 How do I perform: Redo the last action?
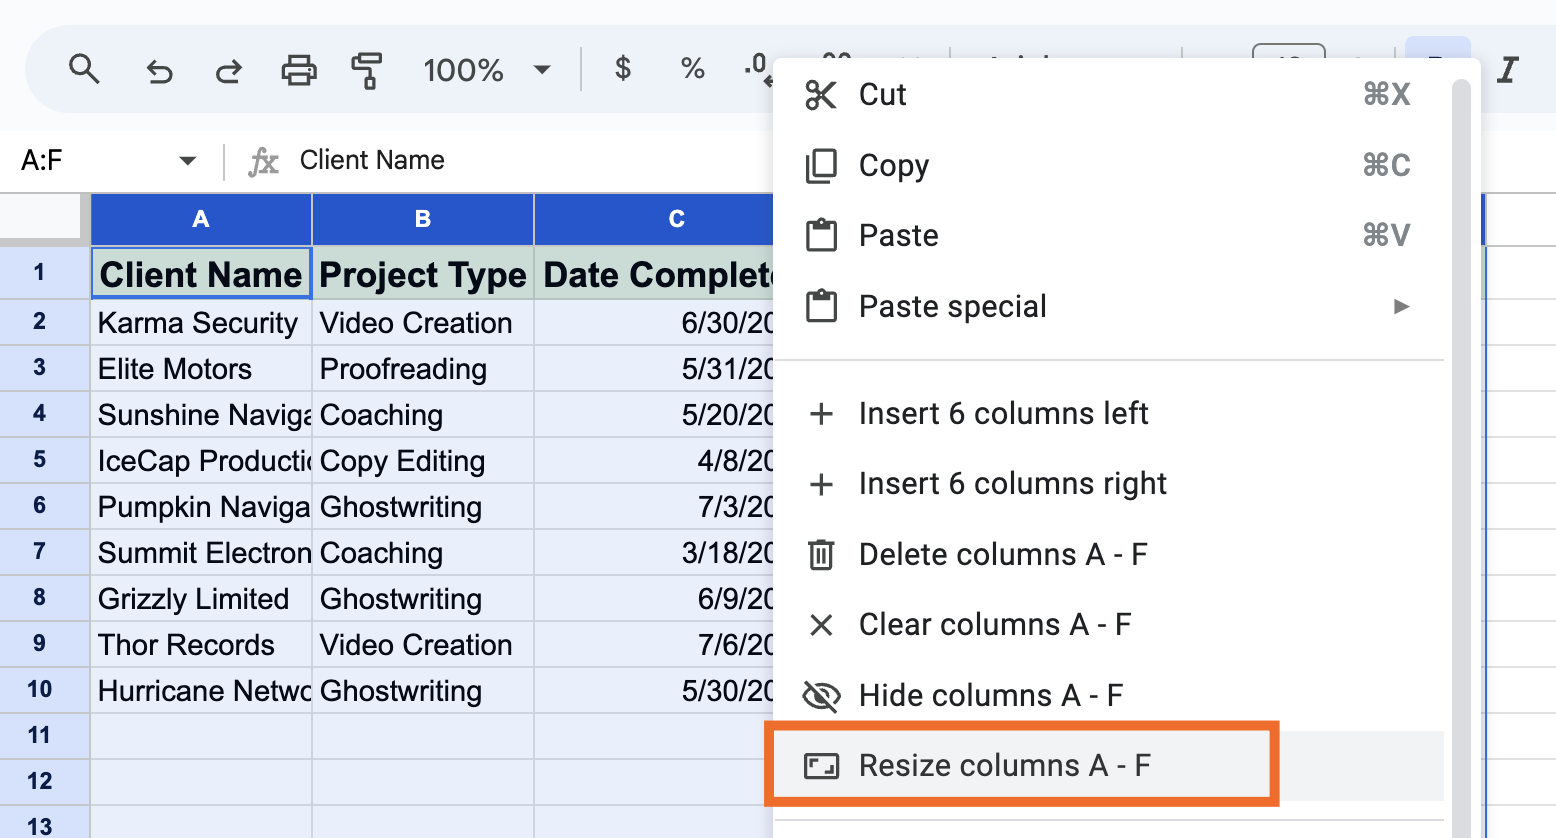pyautogui.click(x=229, y=70)
